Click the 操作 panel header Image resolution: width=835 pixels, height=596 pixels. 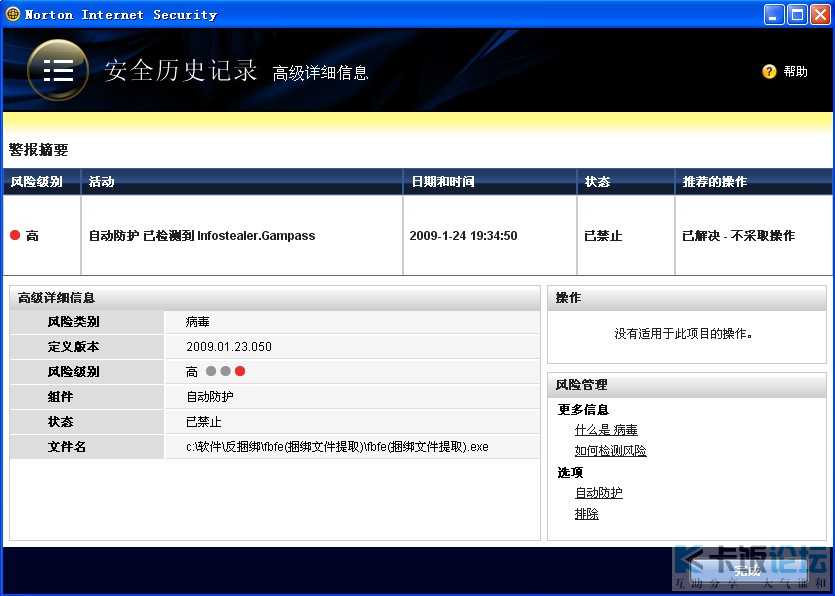pyautogui.click(x=687, y=298)
